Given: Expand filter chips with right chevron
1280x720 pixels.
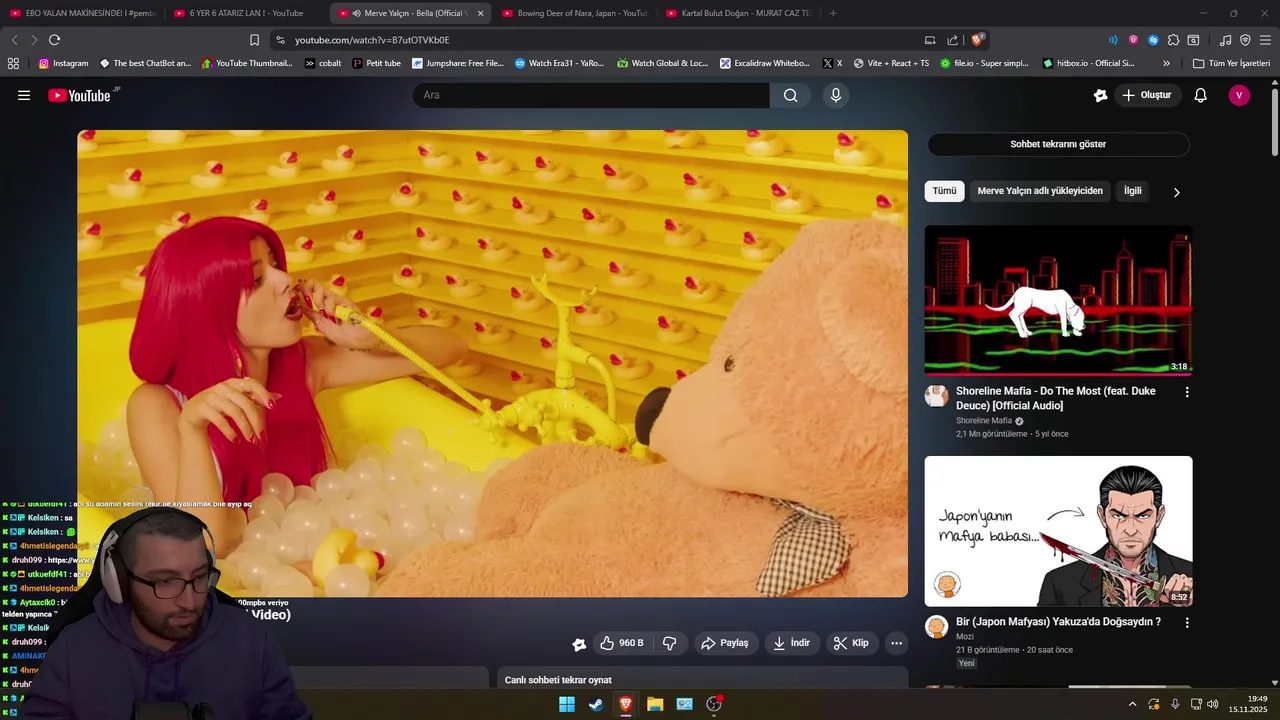Looking at the screenshot, I should point(1176,192).
